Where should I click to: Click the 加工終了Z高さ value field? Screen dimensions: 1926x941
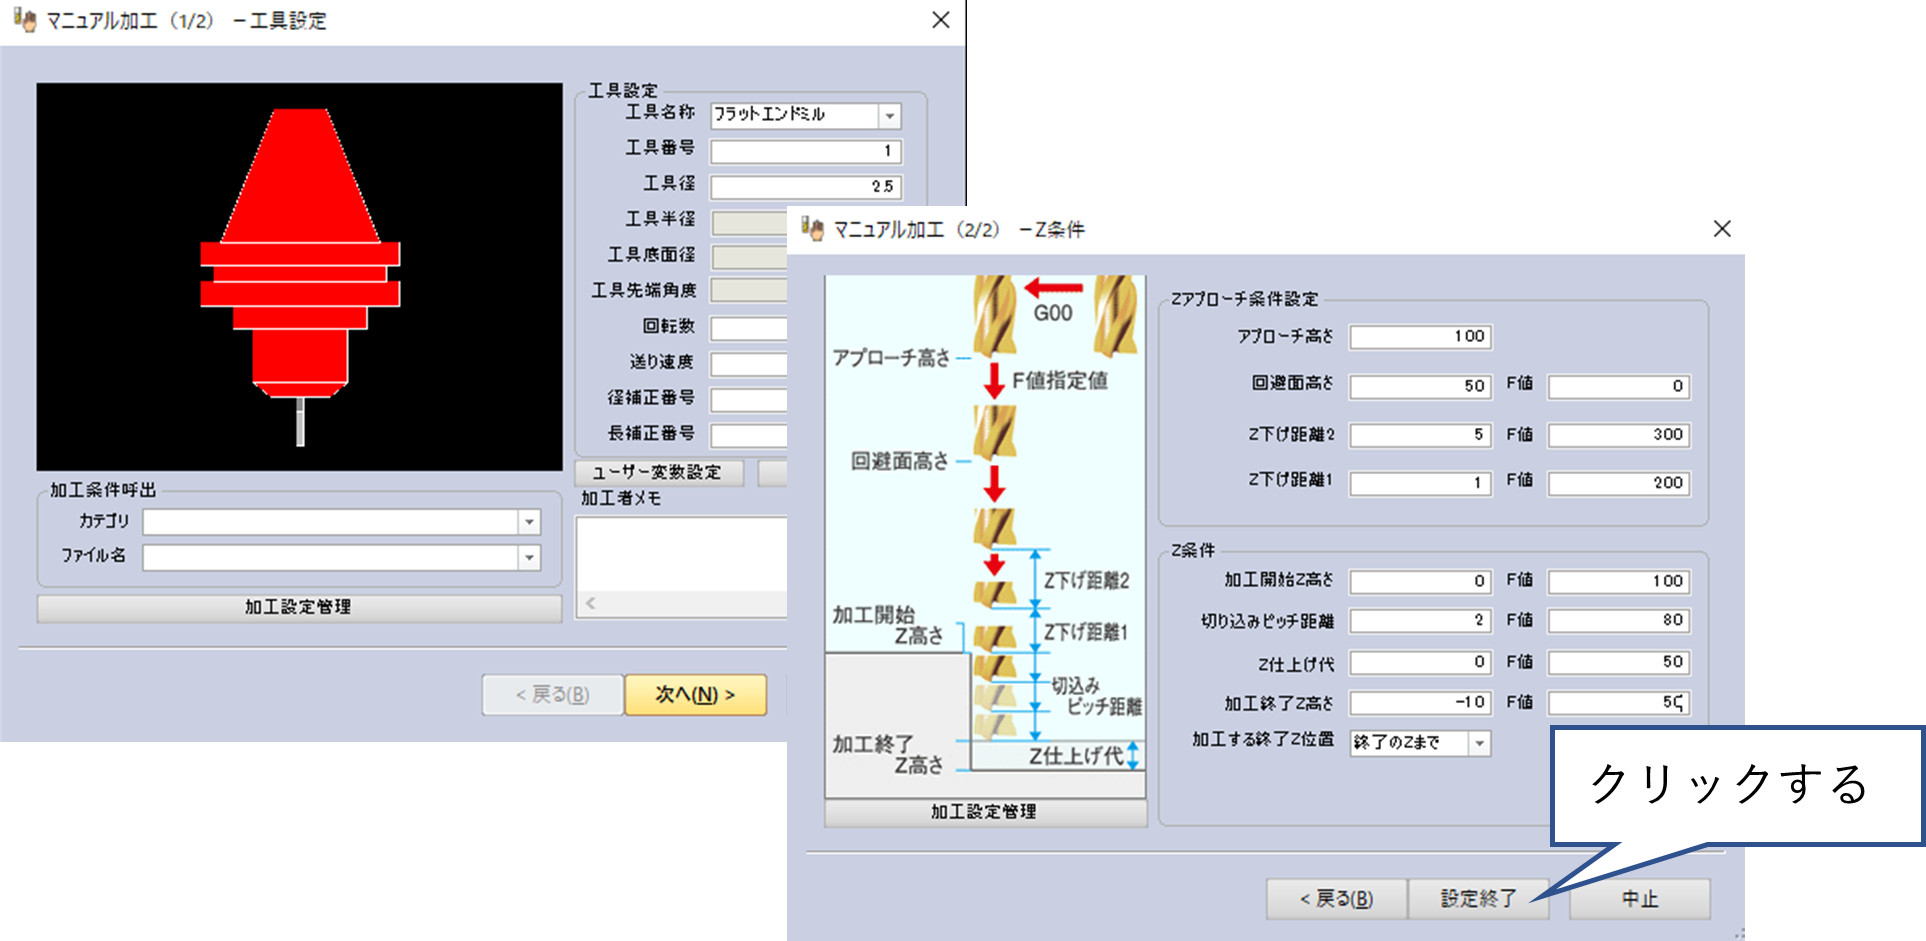pos(1420,703)
